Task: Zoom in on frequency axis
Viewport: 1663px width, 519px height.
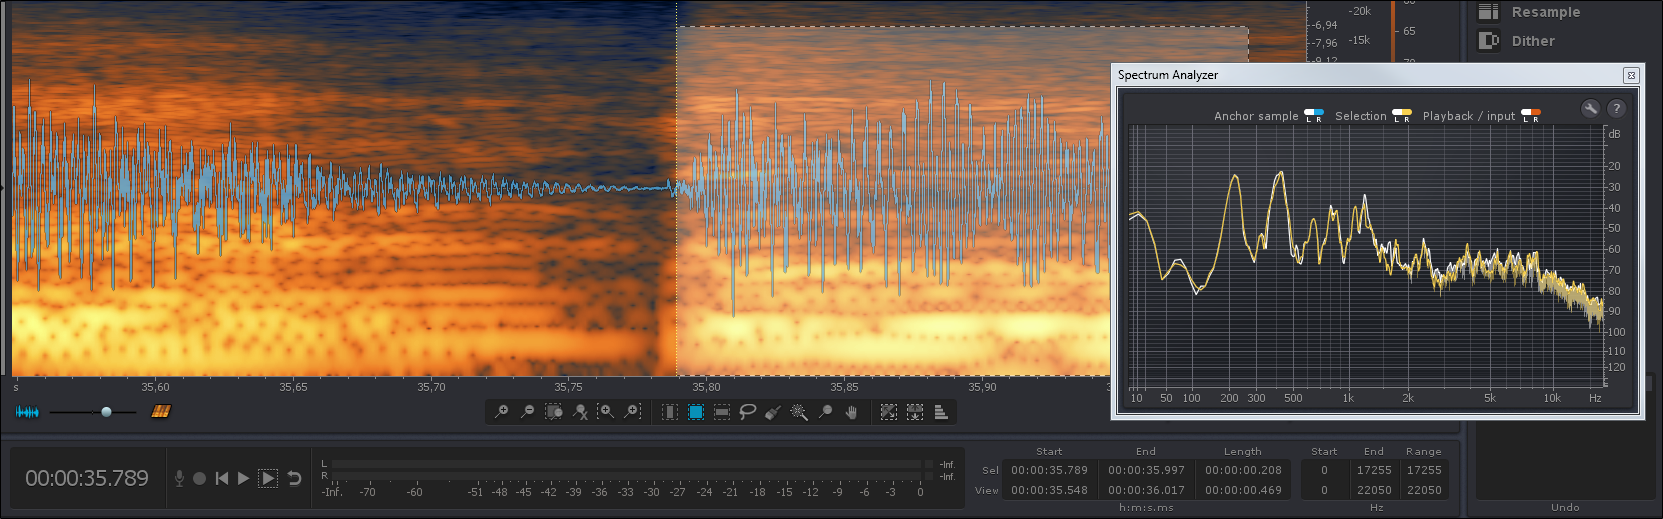Action: (x=632, y=412)
